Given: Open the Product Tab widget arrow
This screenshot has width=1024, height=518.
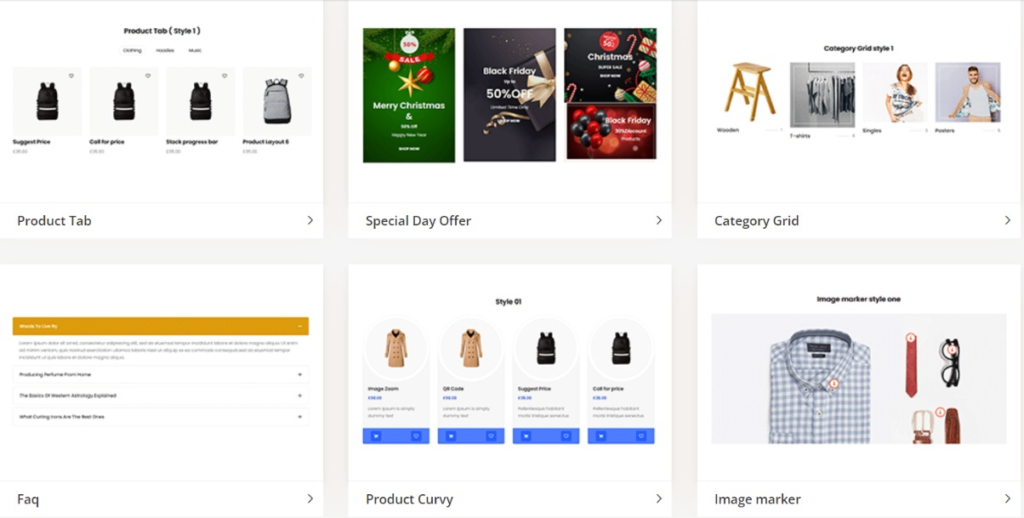Looking at the screenshot, I should point(310,220).
